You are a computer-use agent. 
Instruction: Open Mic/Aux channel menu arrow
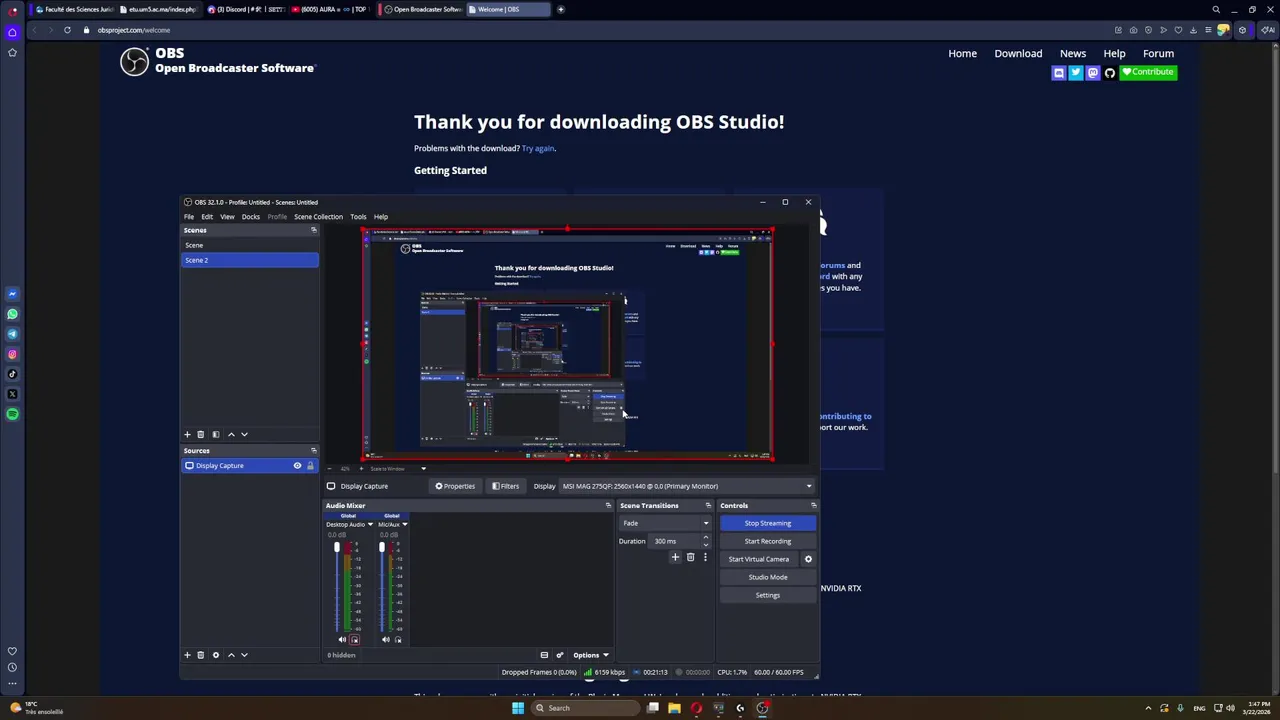405,525
